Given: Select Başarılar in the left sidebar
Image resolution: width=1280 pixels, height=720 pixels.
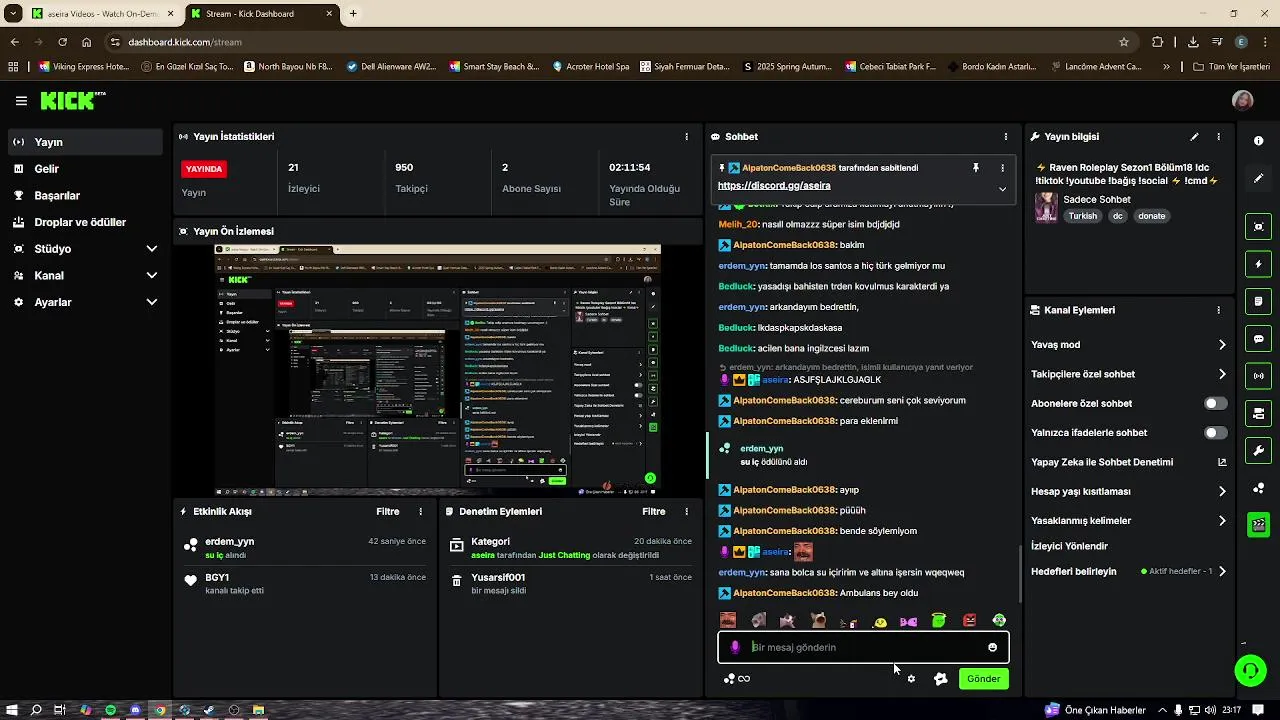Looking at the screenshot, I should 86,195.
